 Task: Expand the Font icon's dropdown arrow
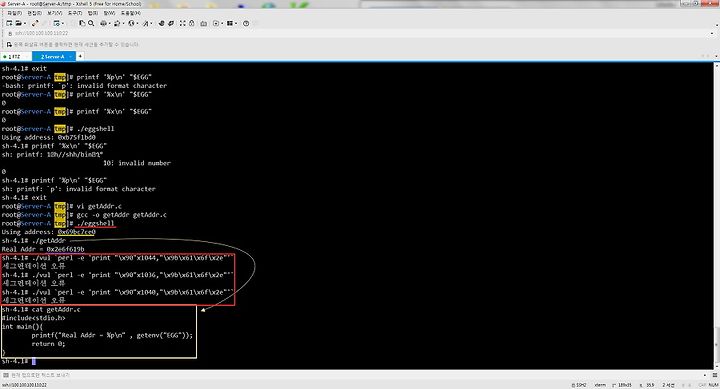(x=151, y=23)
